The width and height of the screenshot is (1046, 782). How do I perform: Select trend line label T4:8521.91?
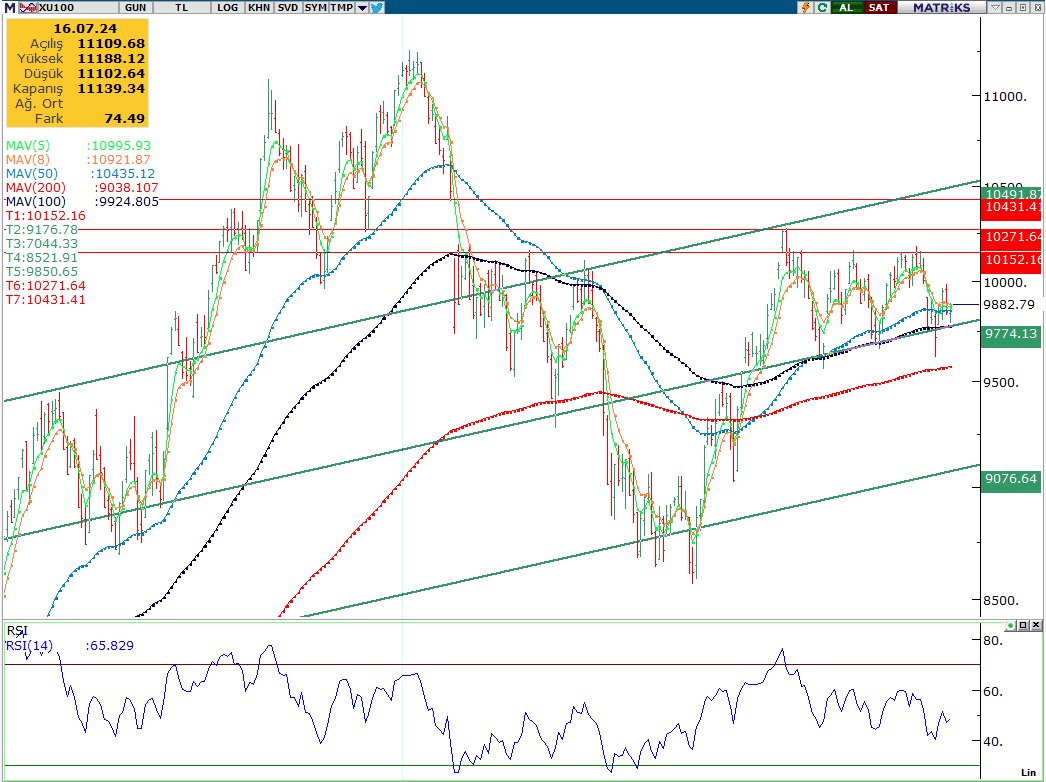coord(42,258)
